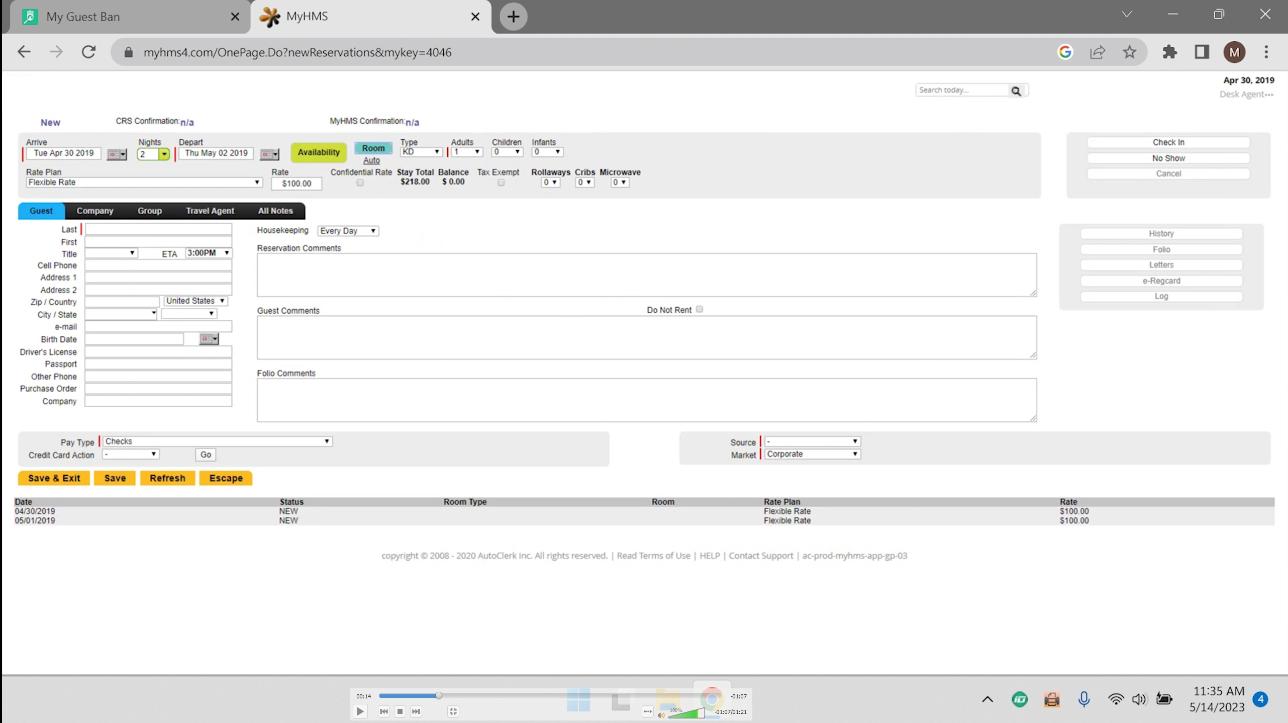Mark the guest as Do Not Rent

(699, 309)
